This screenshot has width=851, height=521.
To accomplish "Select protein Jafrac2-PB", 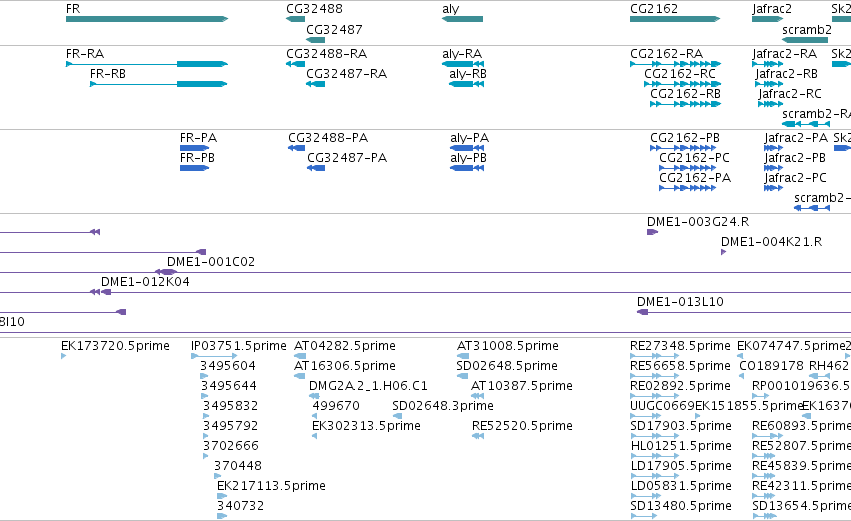I will pyautogui.click(x=795, y=158).
